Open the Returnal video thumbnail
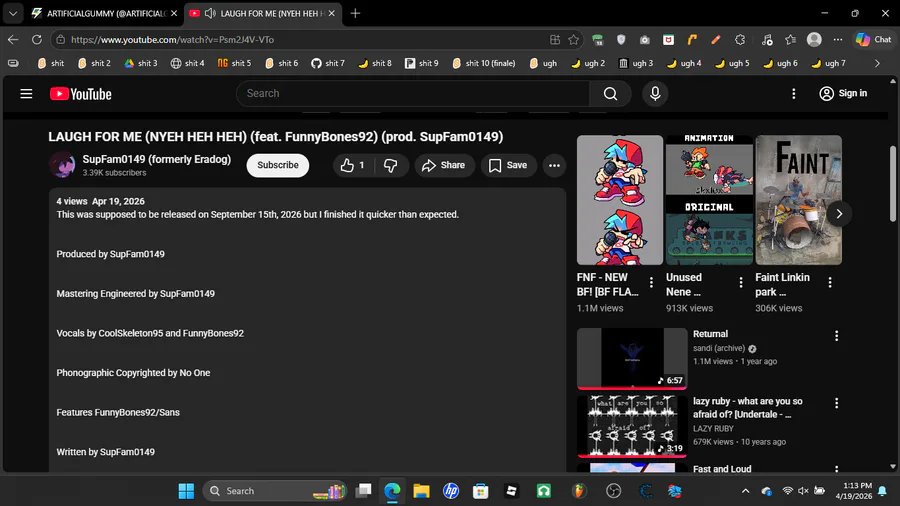 [x=632, y=359]
